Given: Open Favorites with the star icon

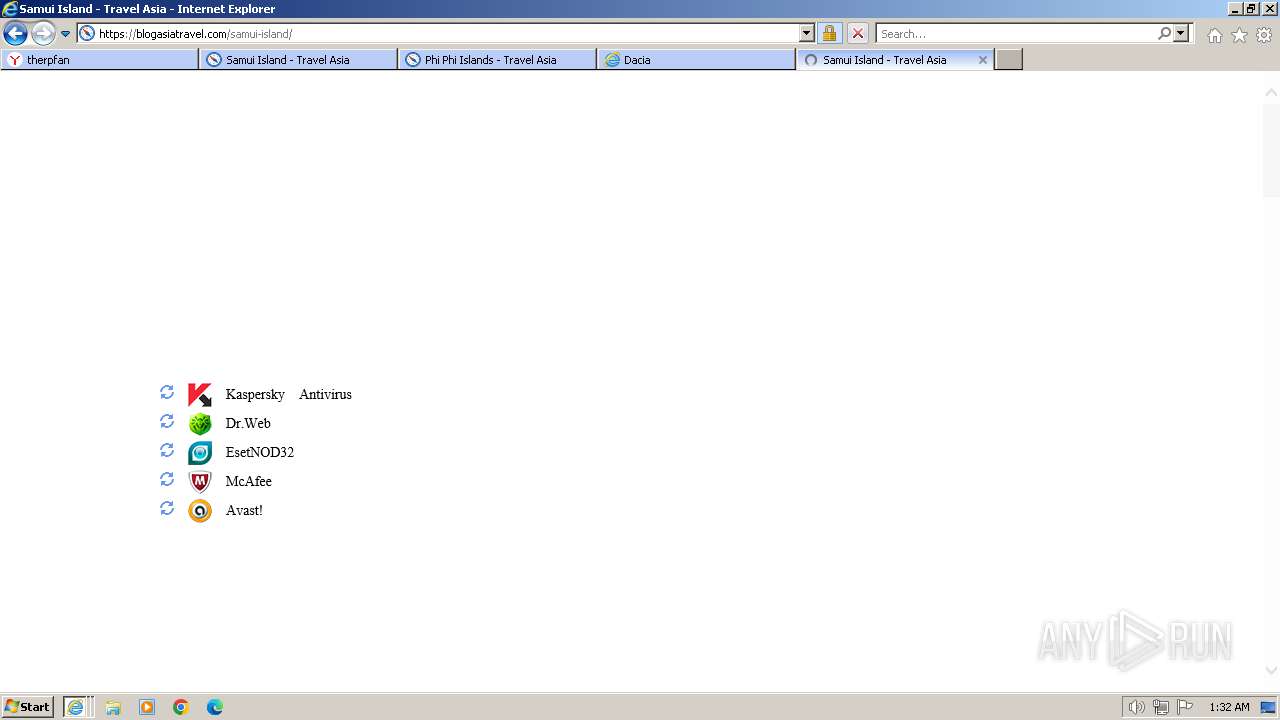Looking at the screenshot, I should click(x=1239, y=35).
